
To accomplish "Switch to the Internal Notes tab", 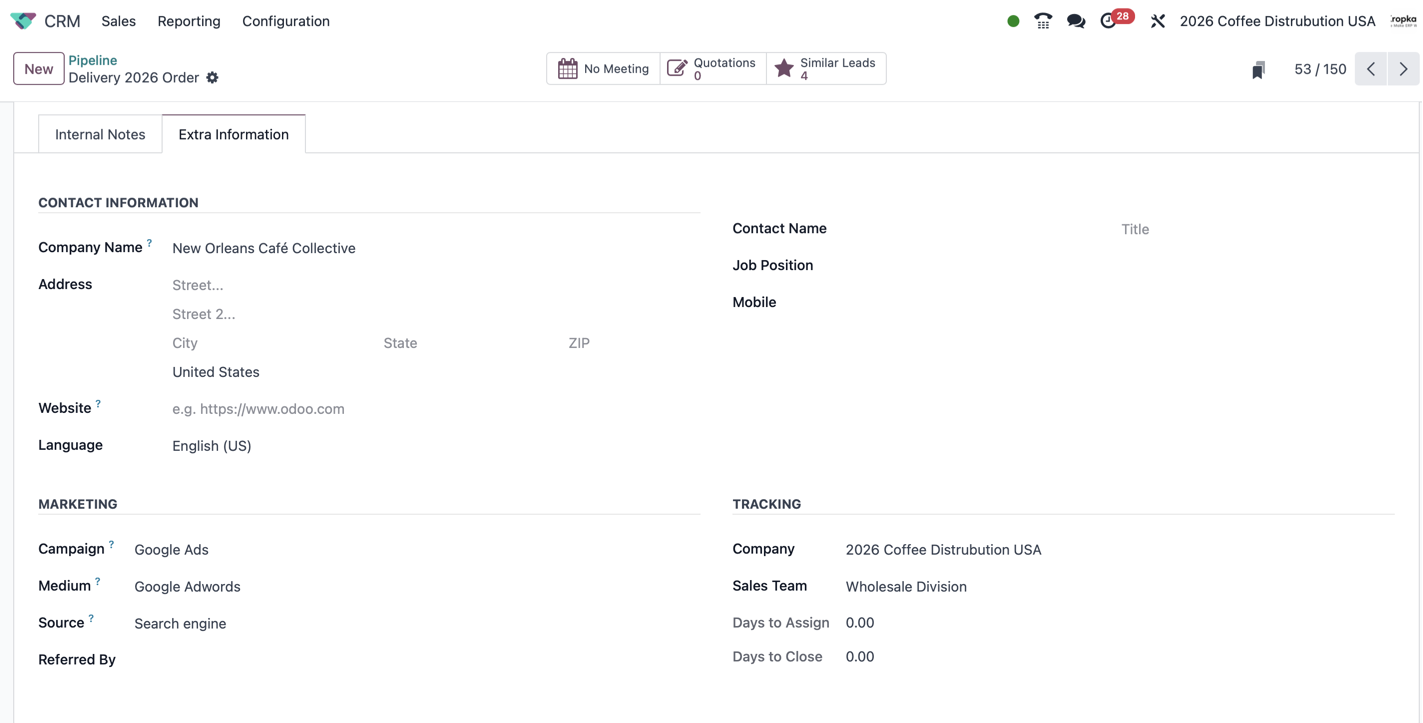I will 100,134.
